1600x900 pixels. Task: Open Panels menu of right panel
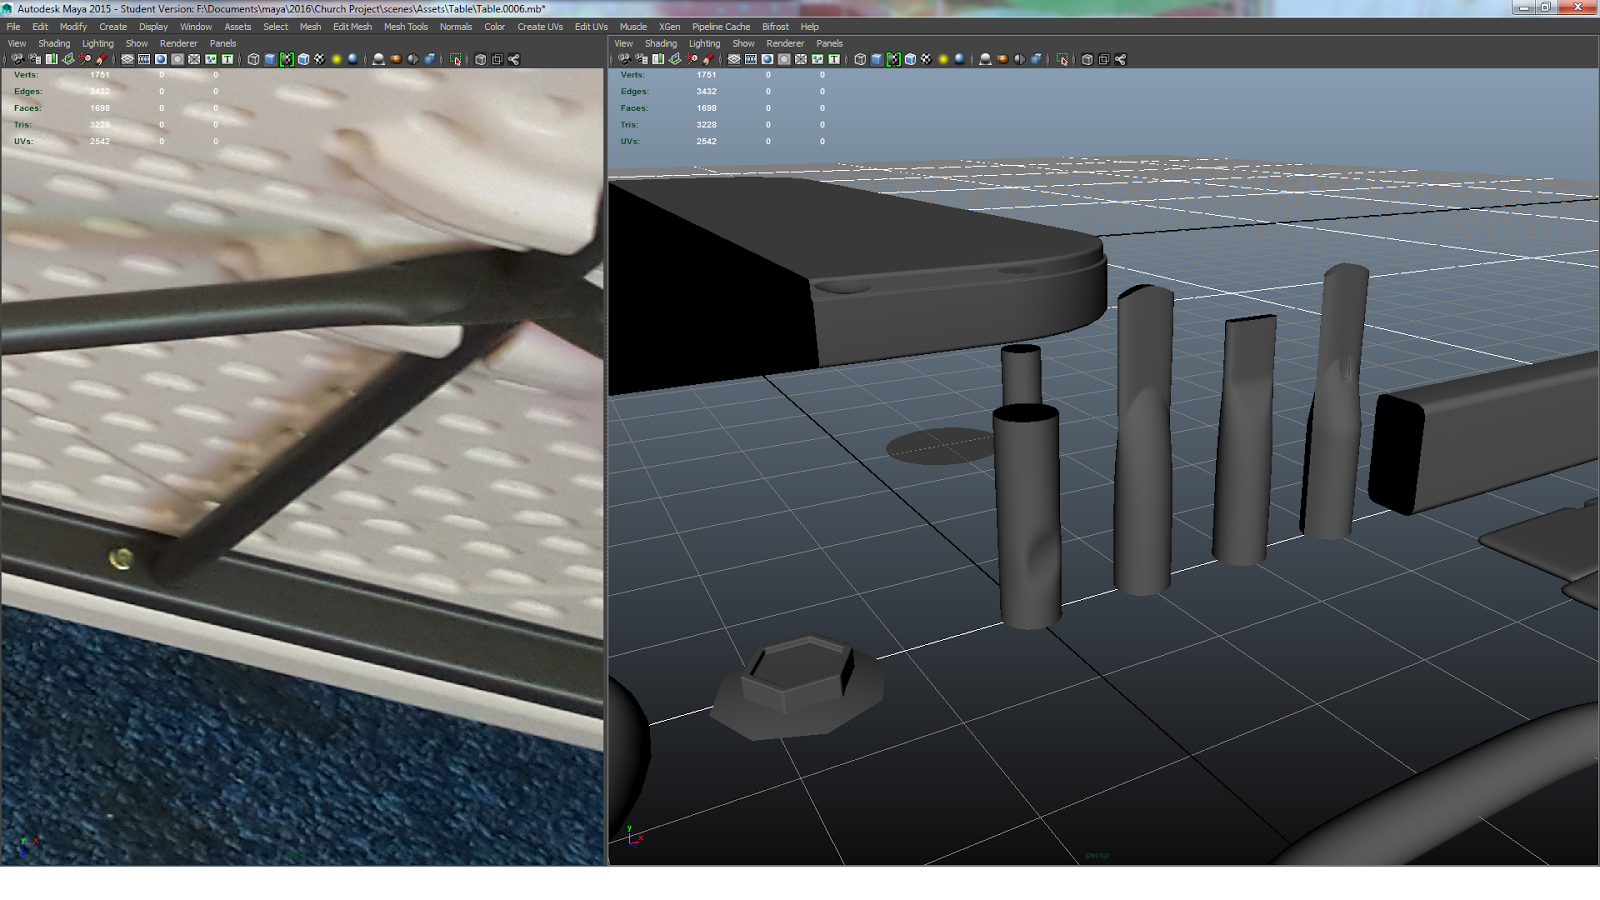coord(830,44)
